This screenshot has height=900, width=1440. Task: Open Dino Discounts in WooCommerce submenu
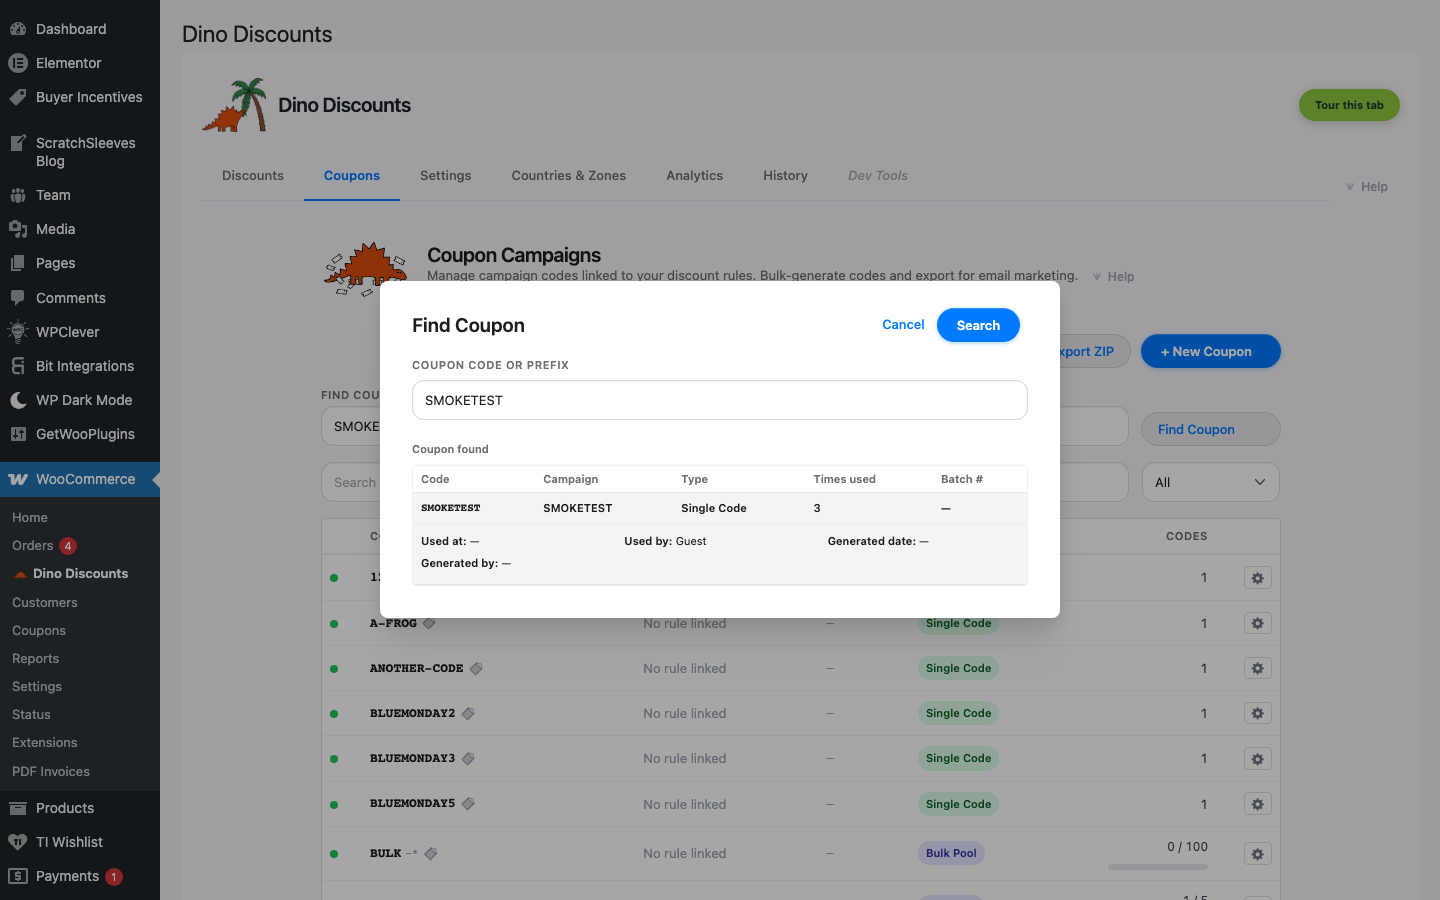(x=80, y=574)
